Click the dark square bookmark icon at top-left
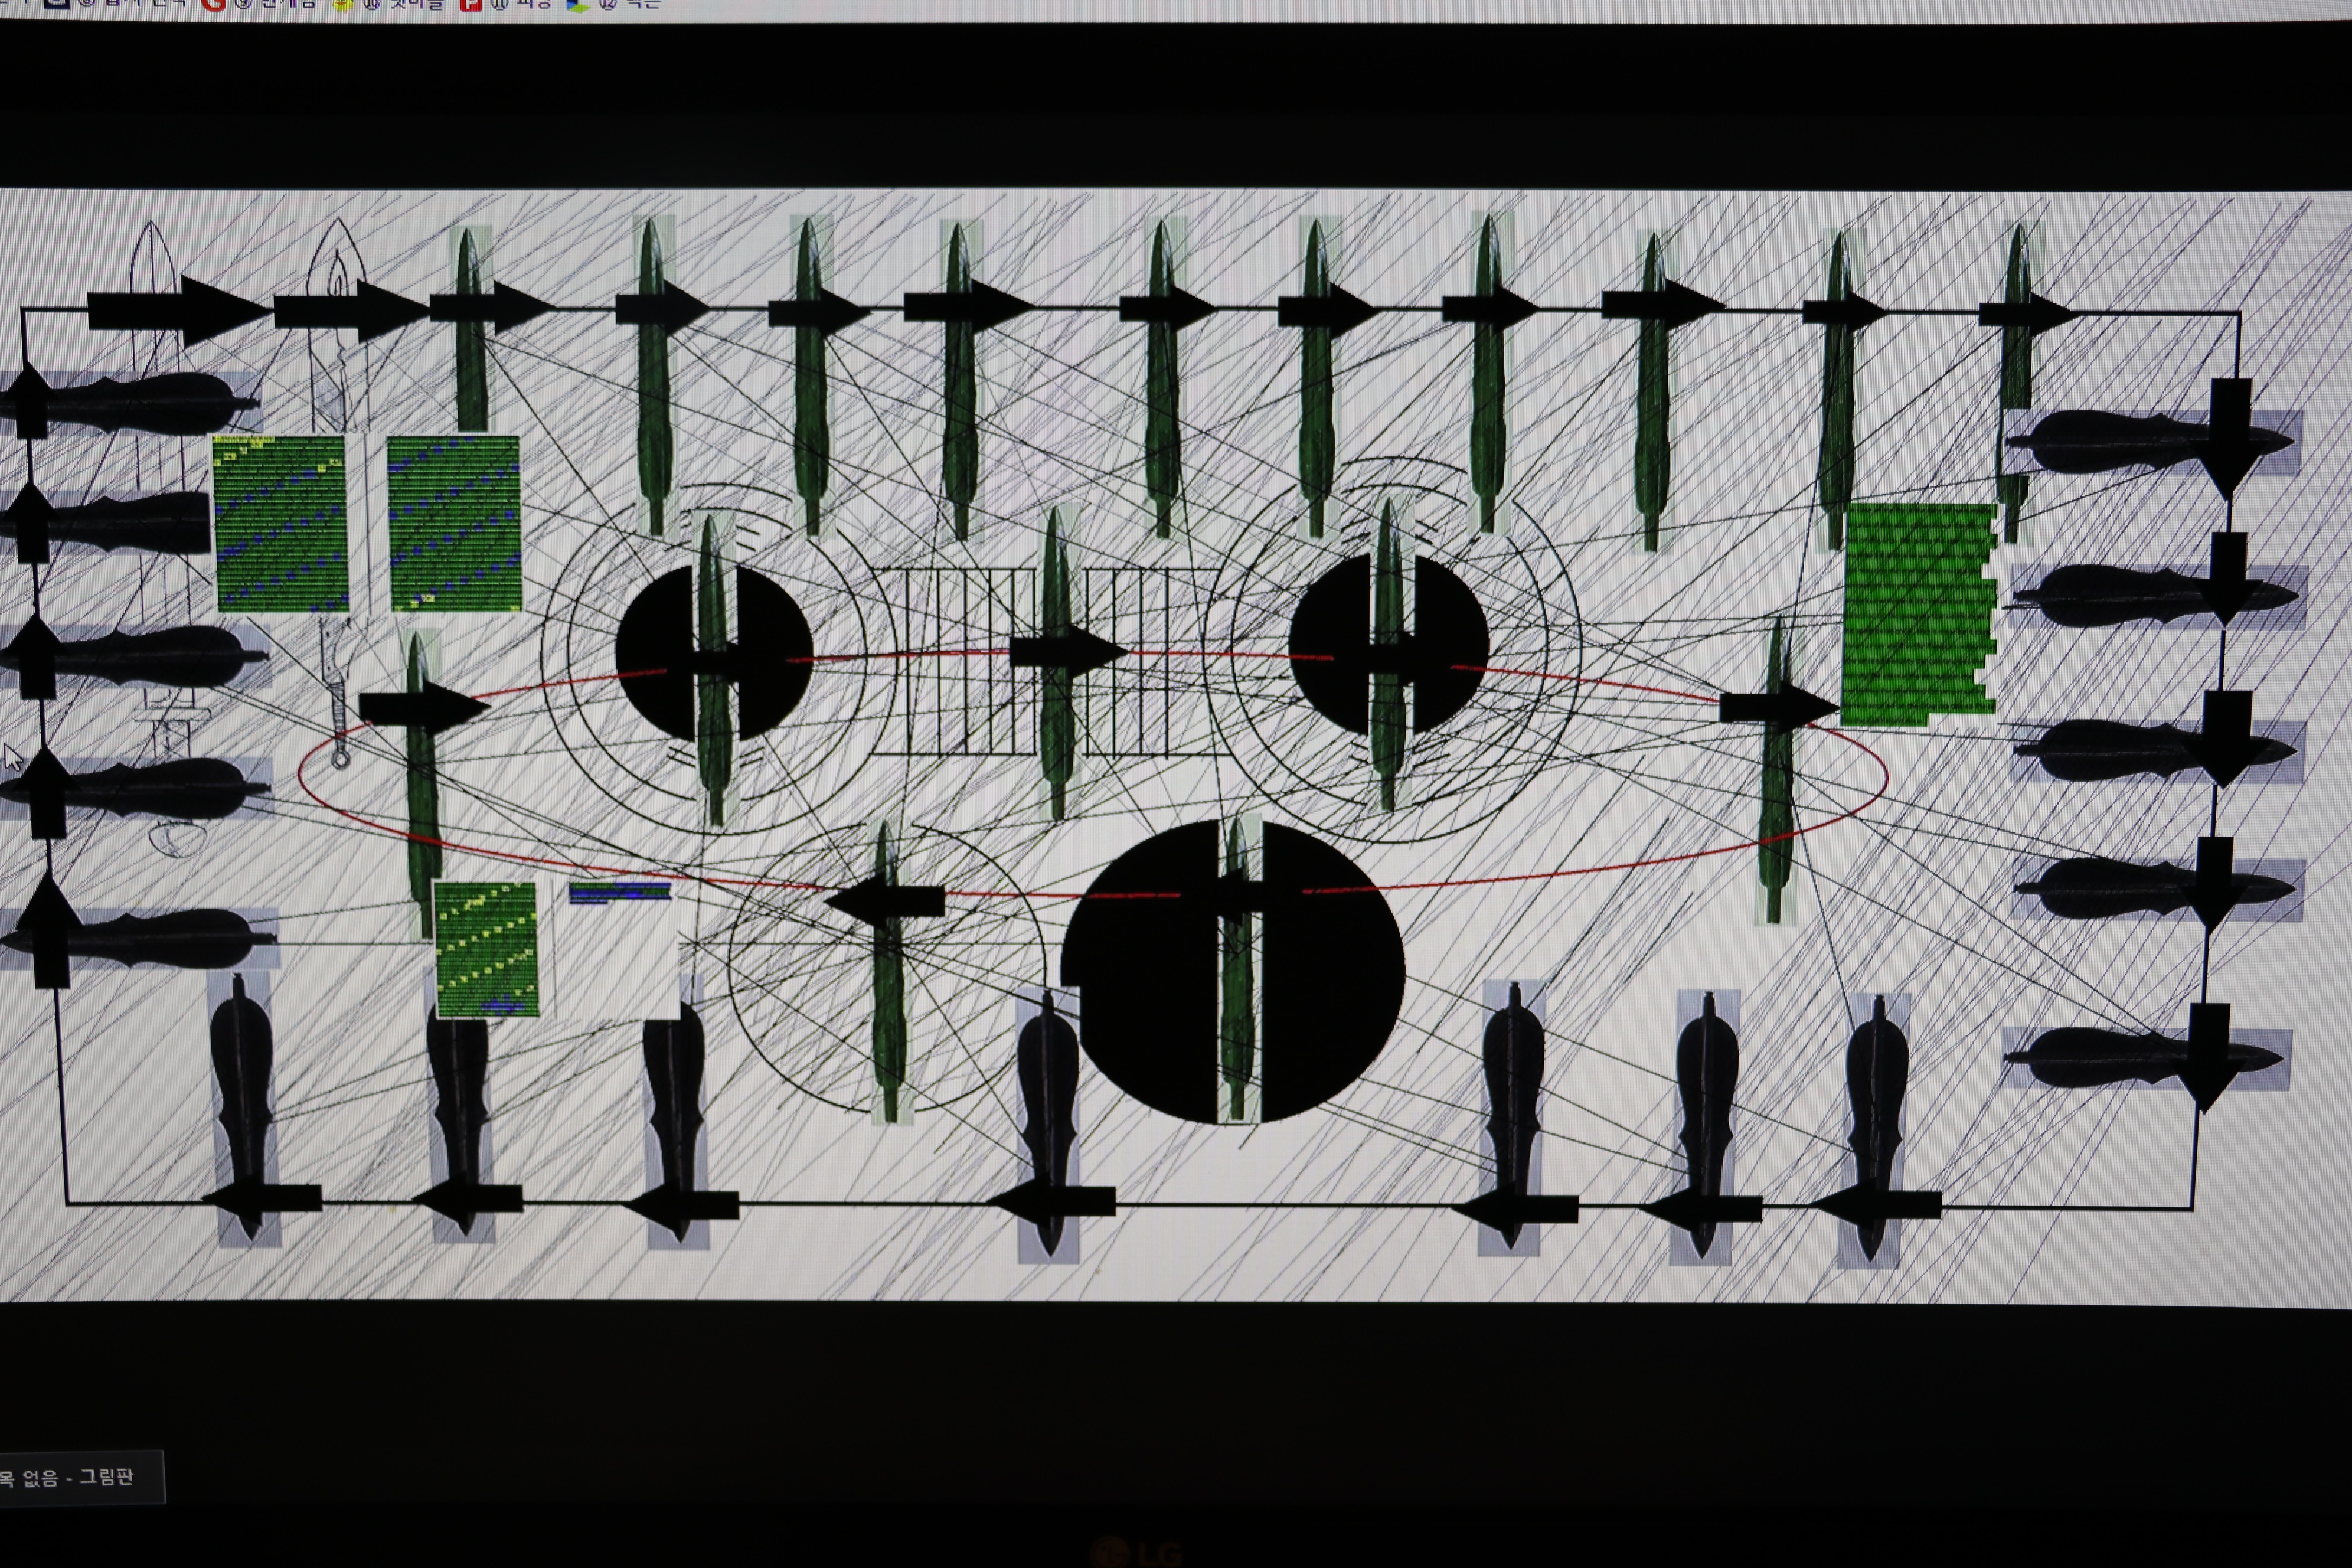2352x1568 pixels. click(56, 3)
